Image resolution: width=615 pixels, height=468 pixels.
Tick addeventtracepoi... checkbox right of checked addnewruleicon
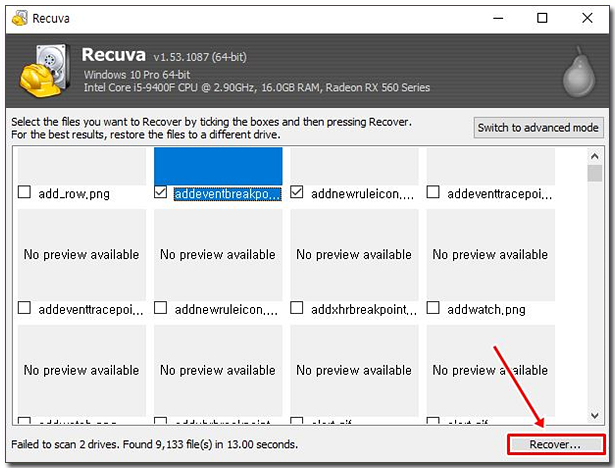tap(433, 192)
